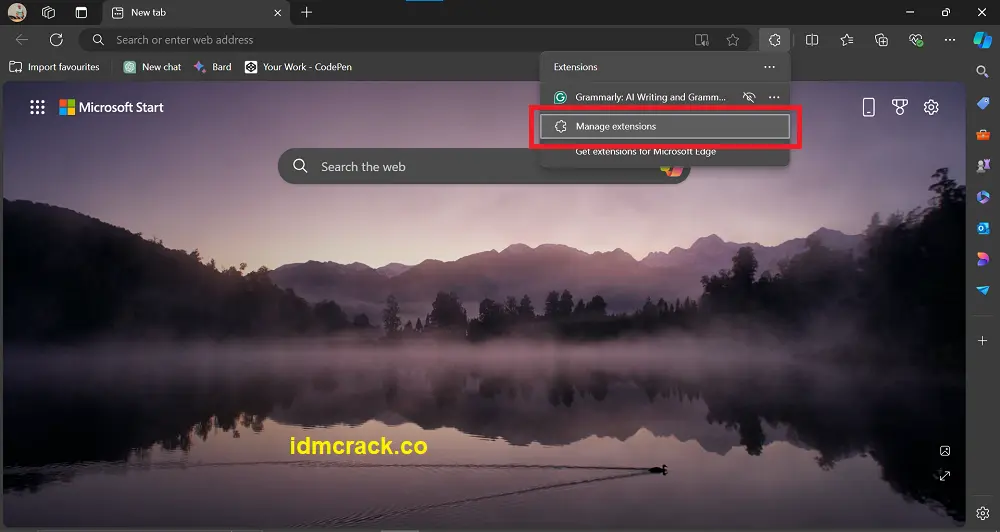This screenshot has width=1000, height=532.
Task: Open Your Work - CodePen bookmark
Action: click(298, 67)
